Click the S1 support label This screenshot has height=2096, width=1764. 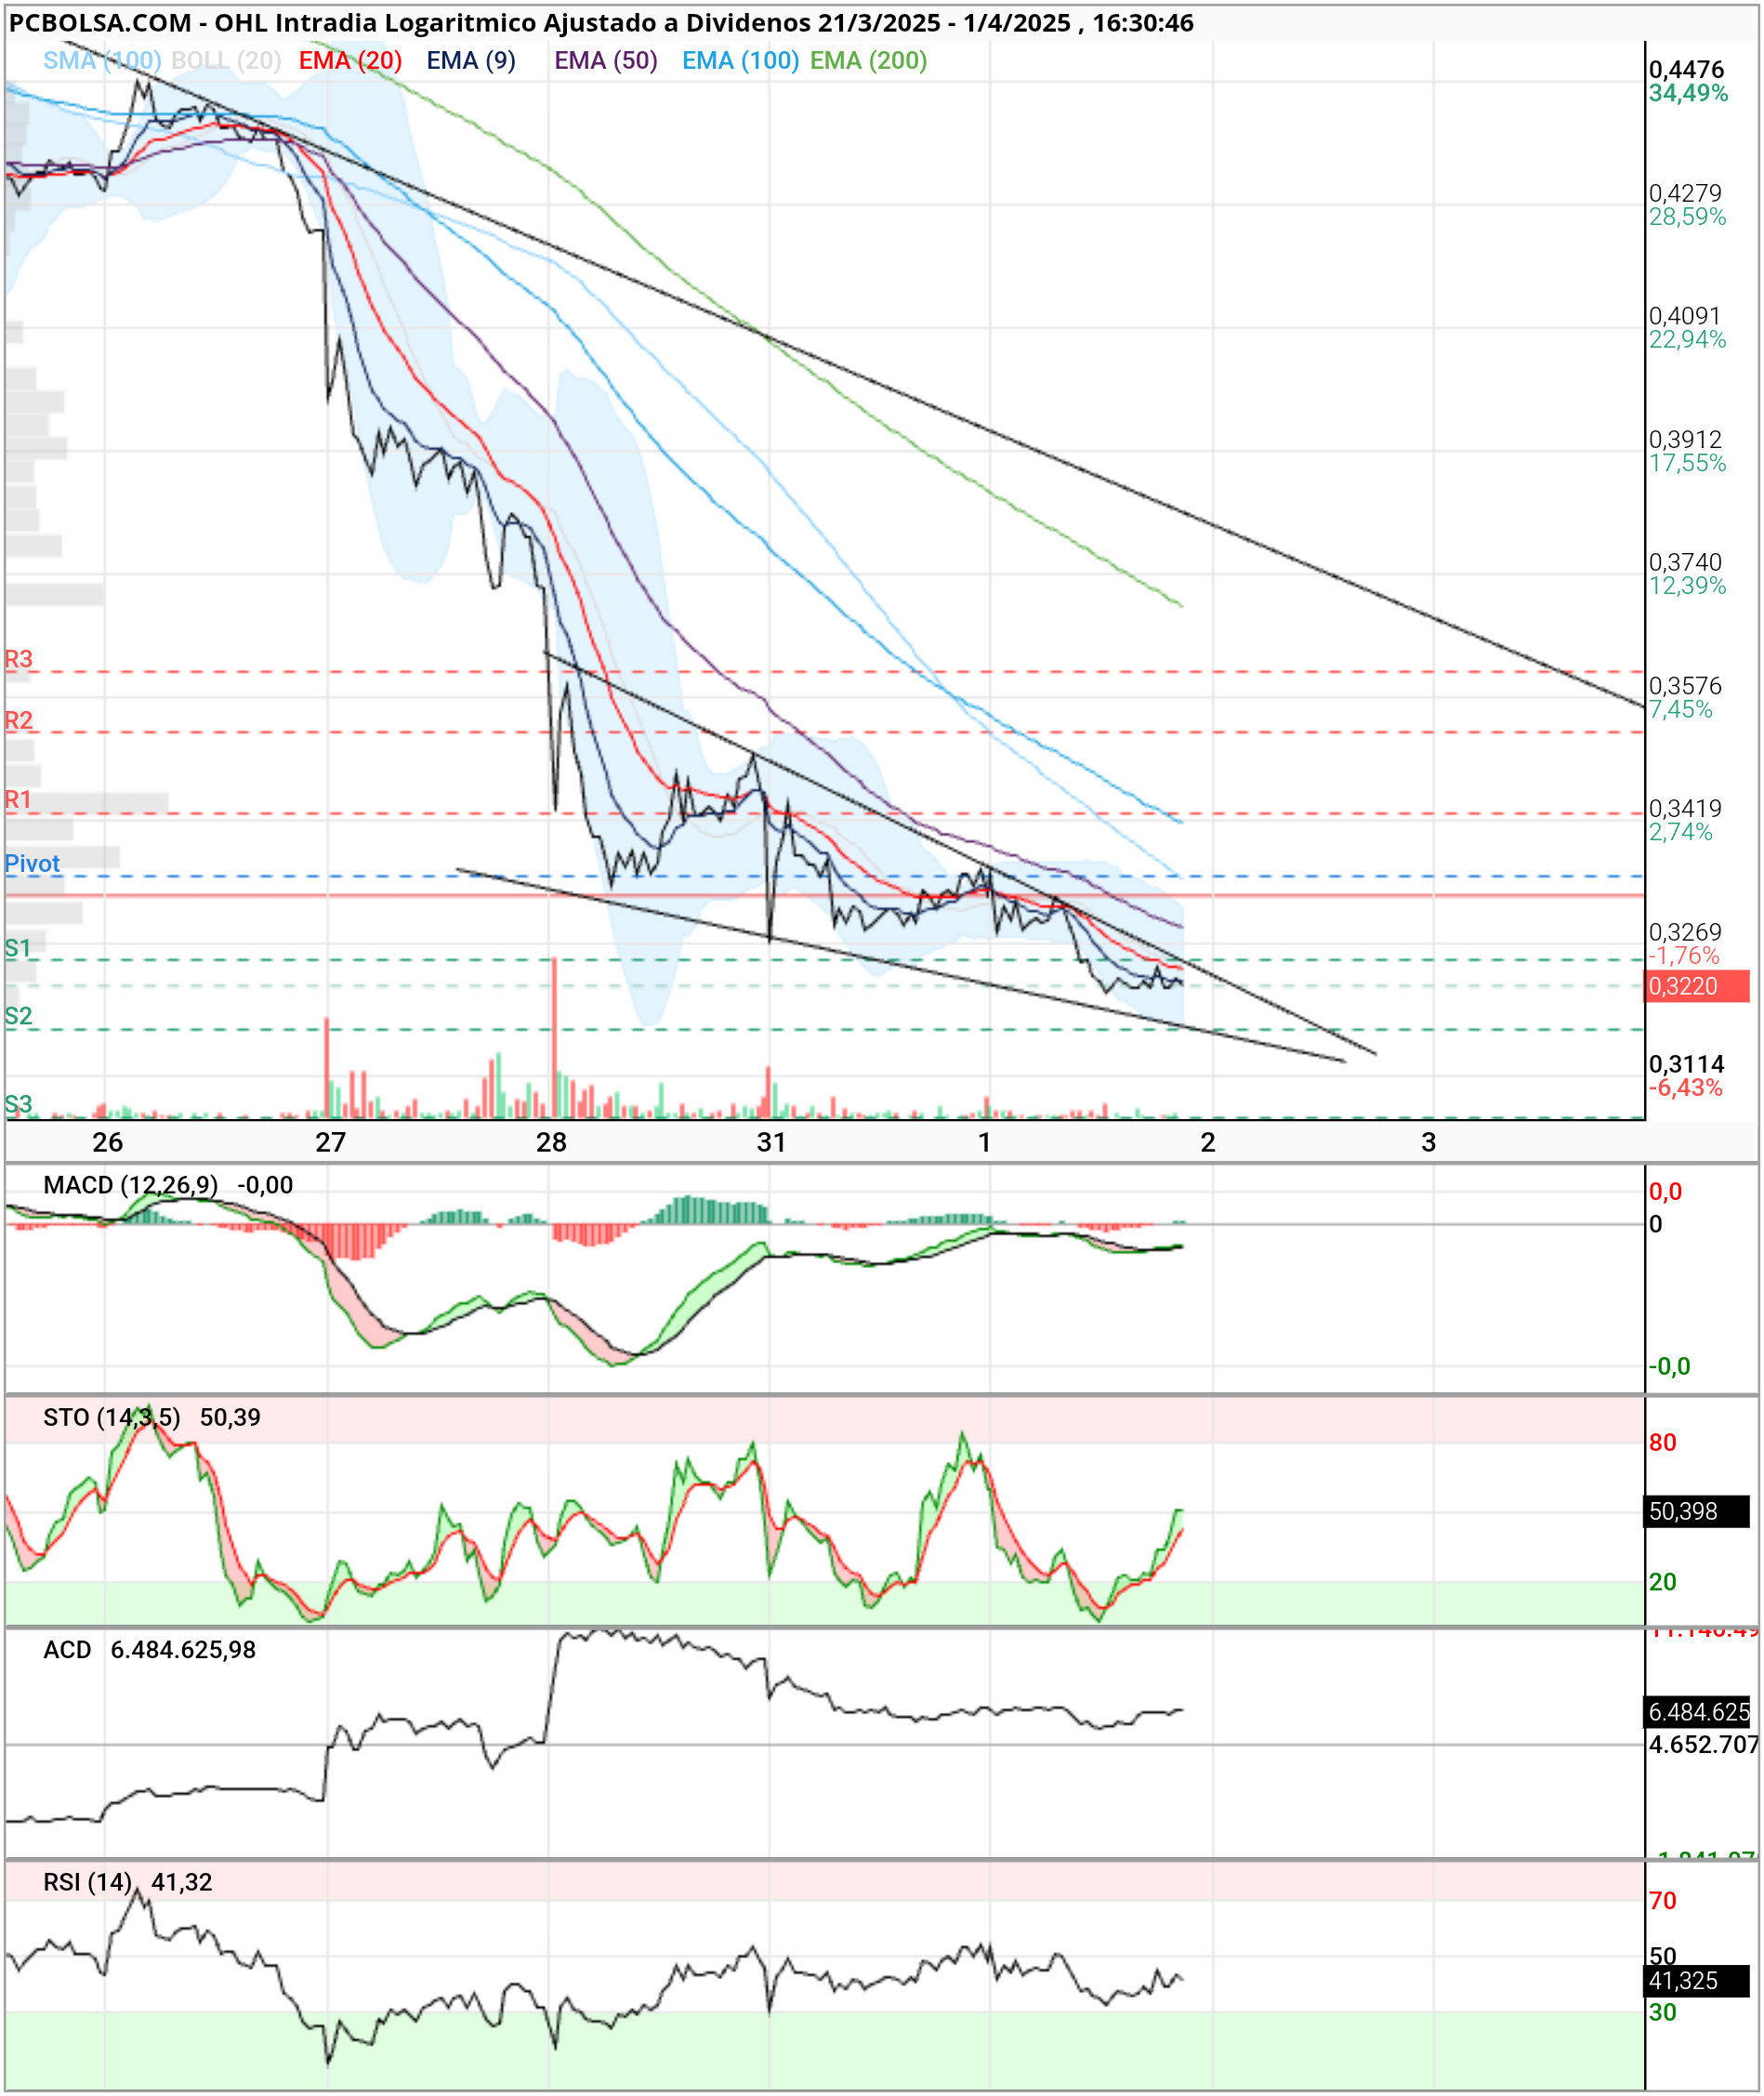point(18,948)
